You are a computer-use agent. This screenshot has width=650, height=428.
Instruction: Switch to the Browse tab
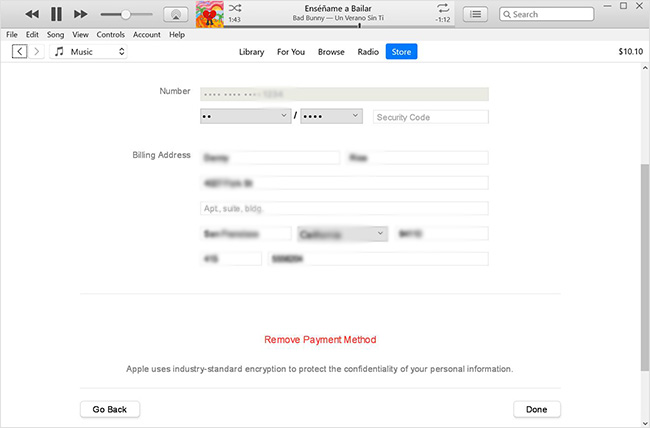[331, 52]
